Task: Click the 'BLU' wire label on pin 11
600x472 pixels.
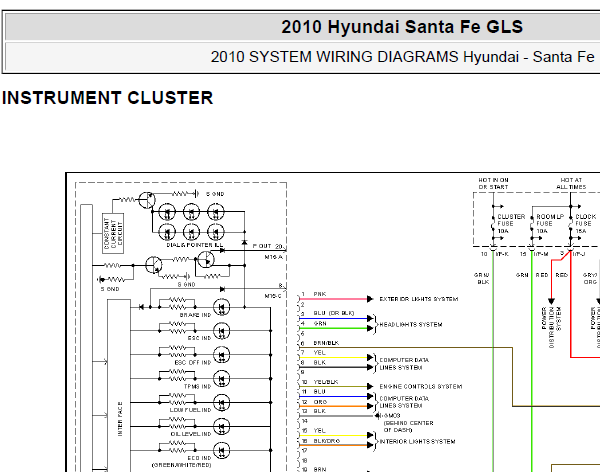Action: point(319,392)
